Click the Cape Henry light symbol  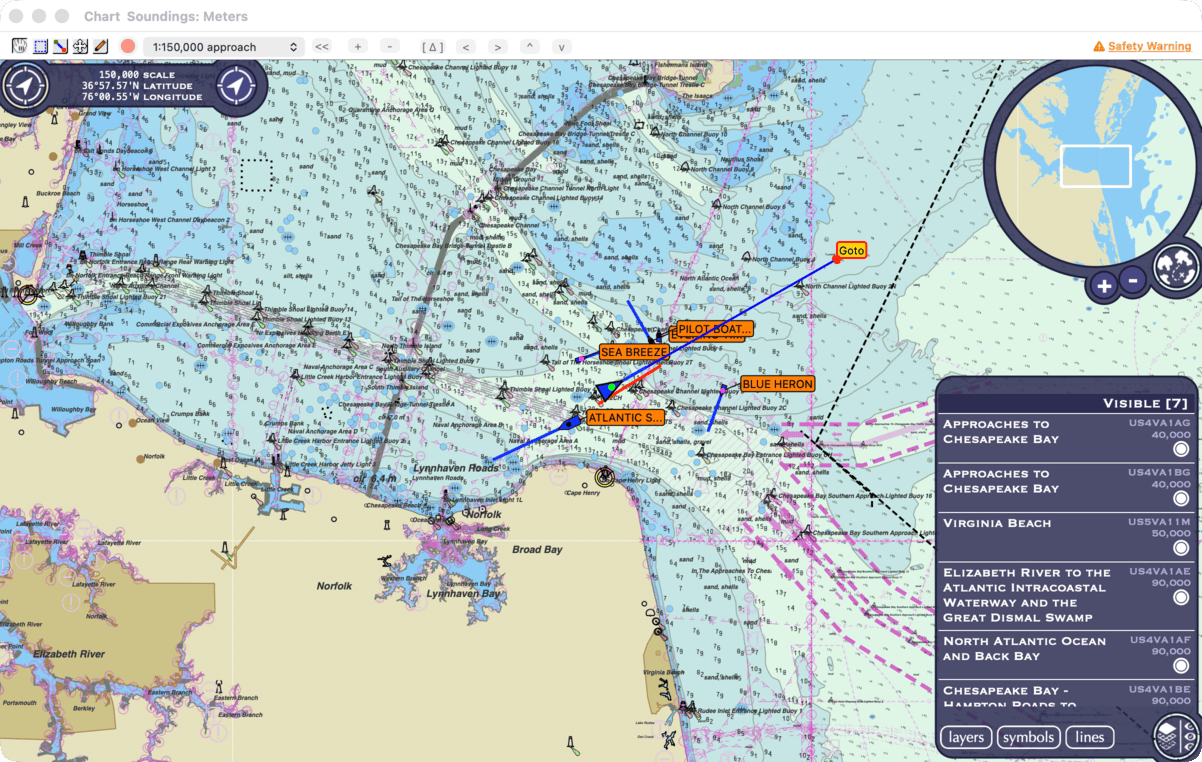click(x=603, y=477)
